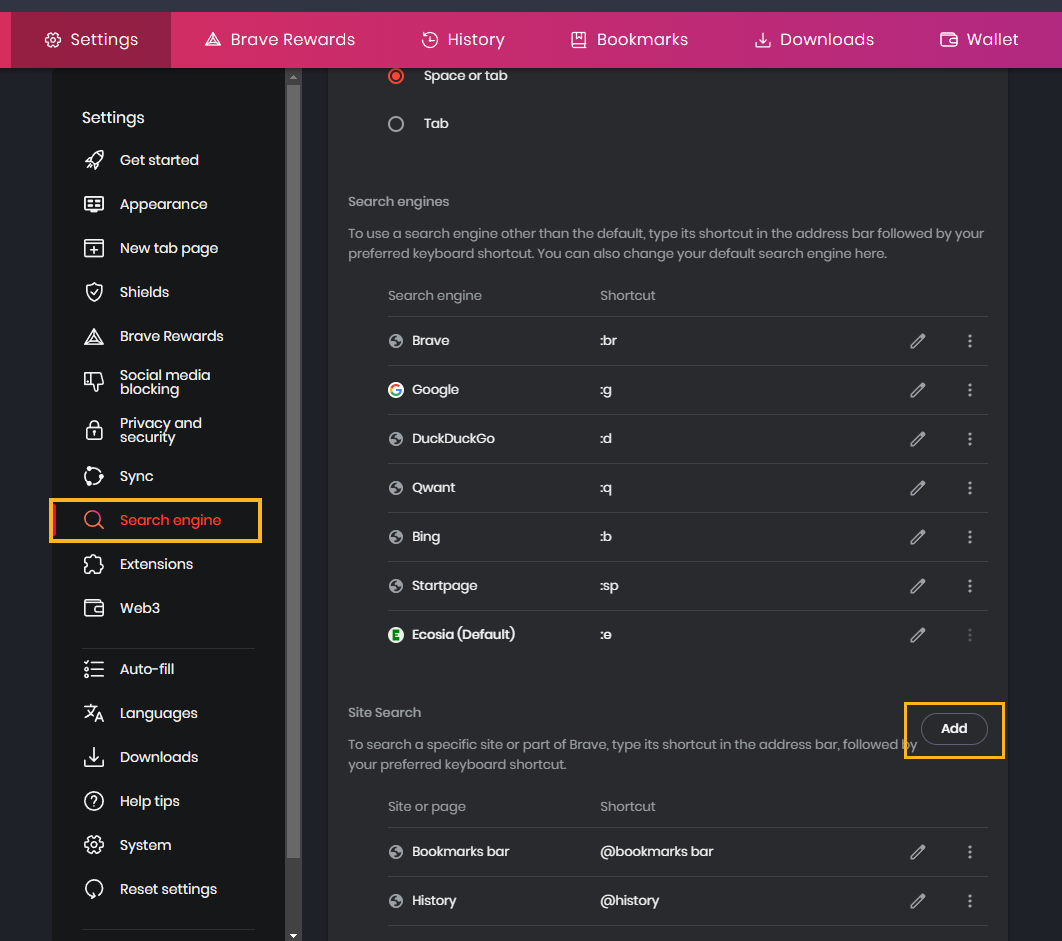This screenshot has width=1062, height=941.
Task: Edit the Qwant search engine entry
Action: tap(917, 488)
